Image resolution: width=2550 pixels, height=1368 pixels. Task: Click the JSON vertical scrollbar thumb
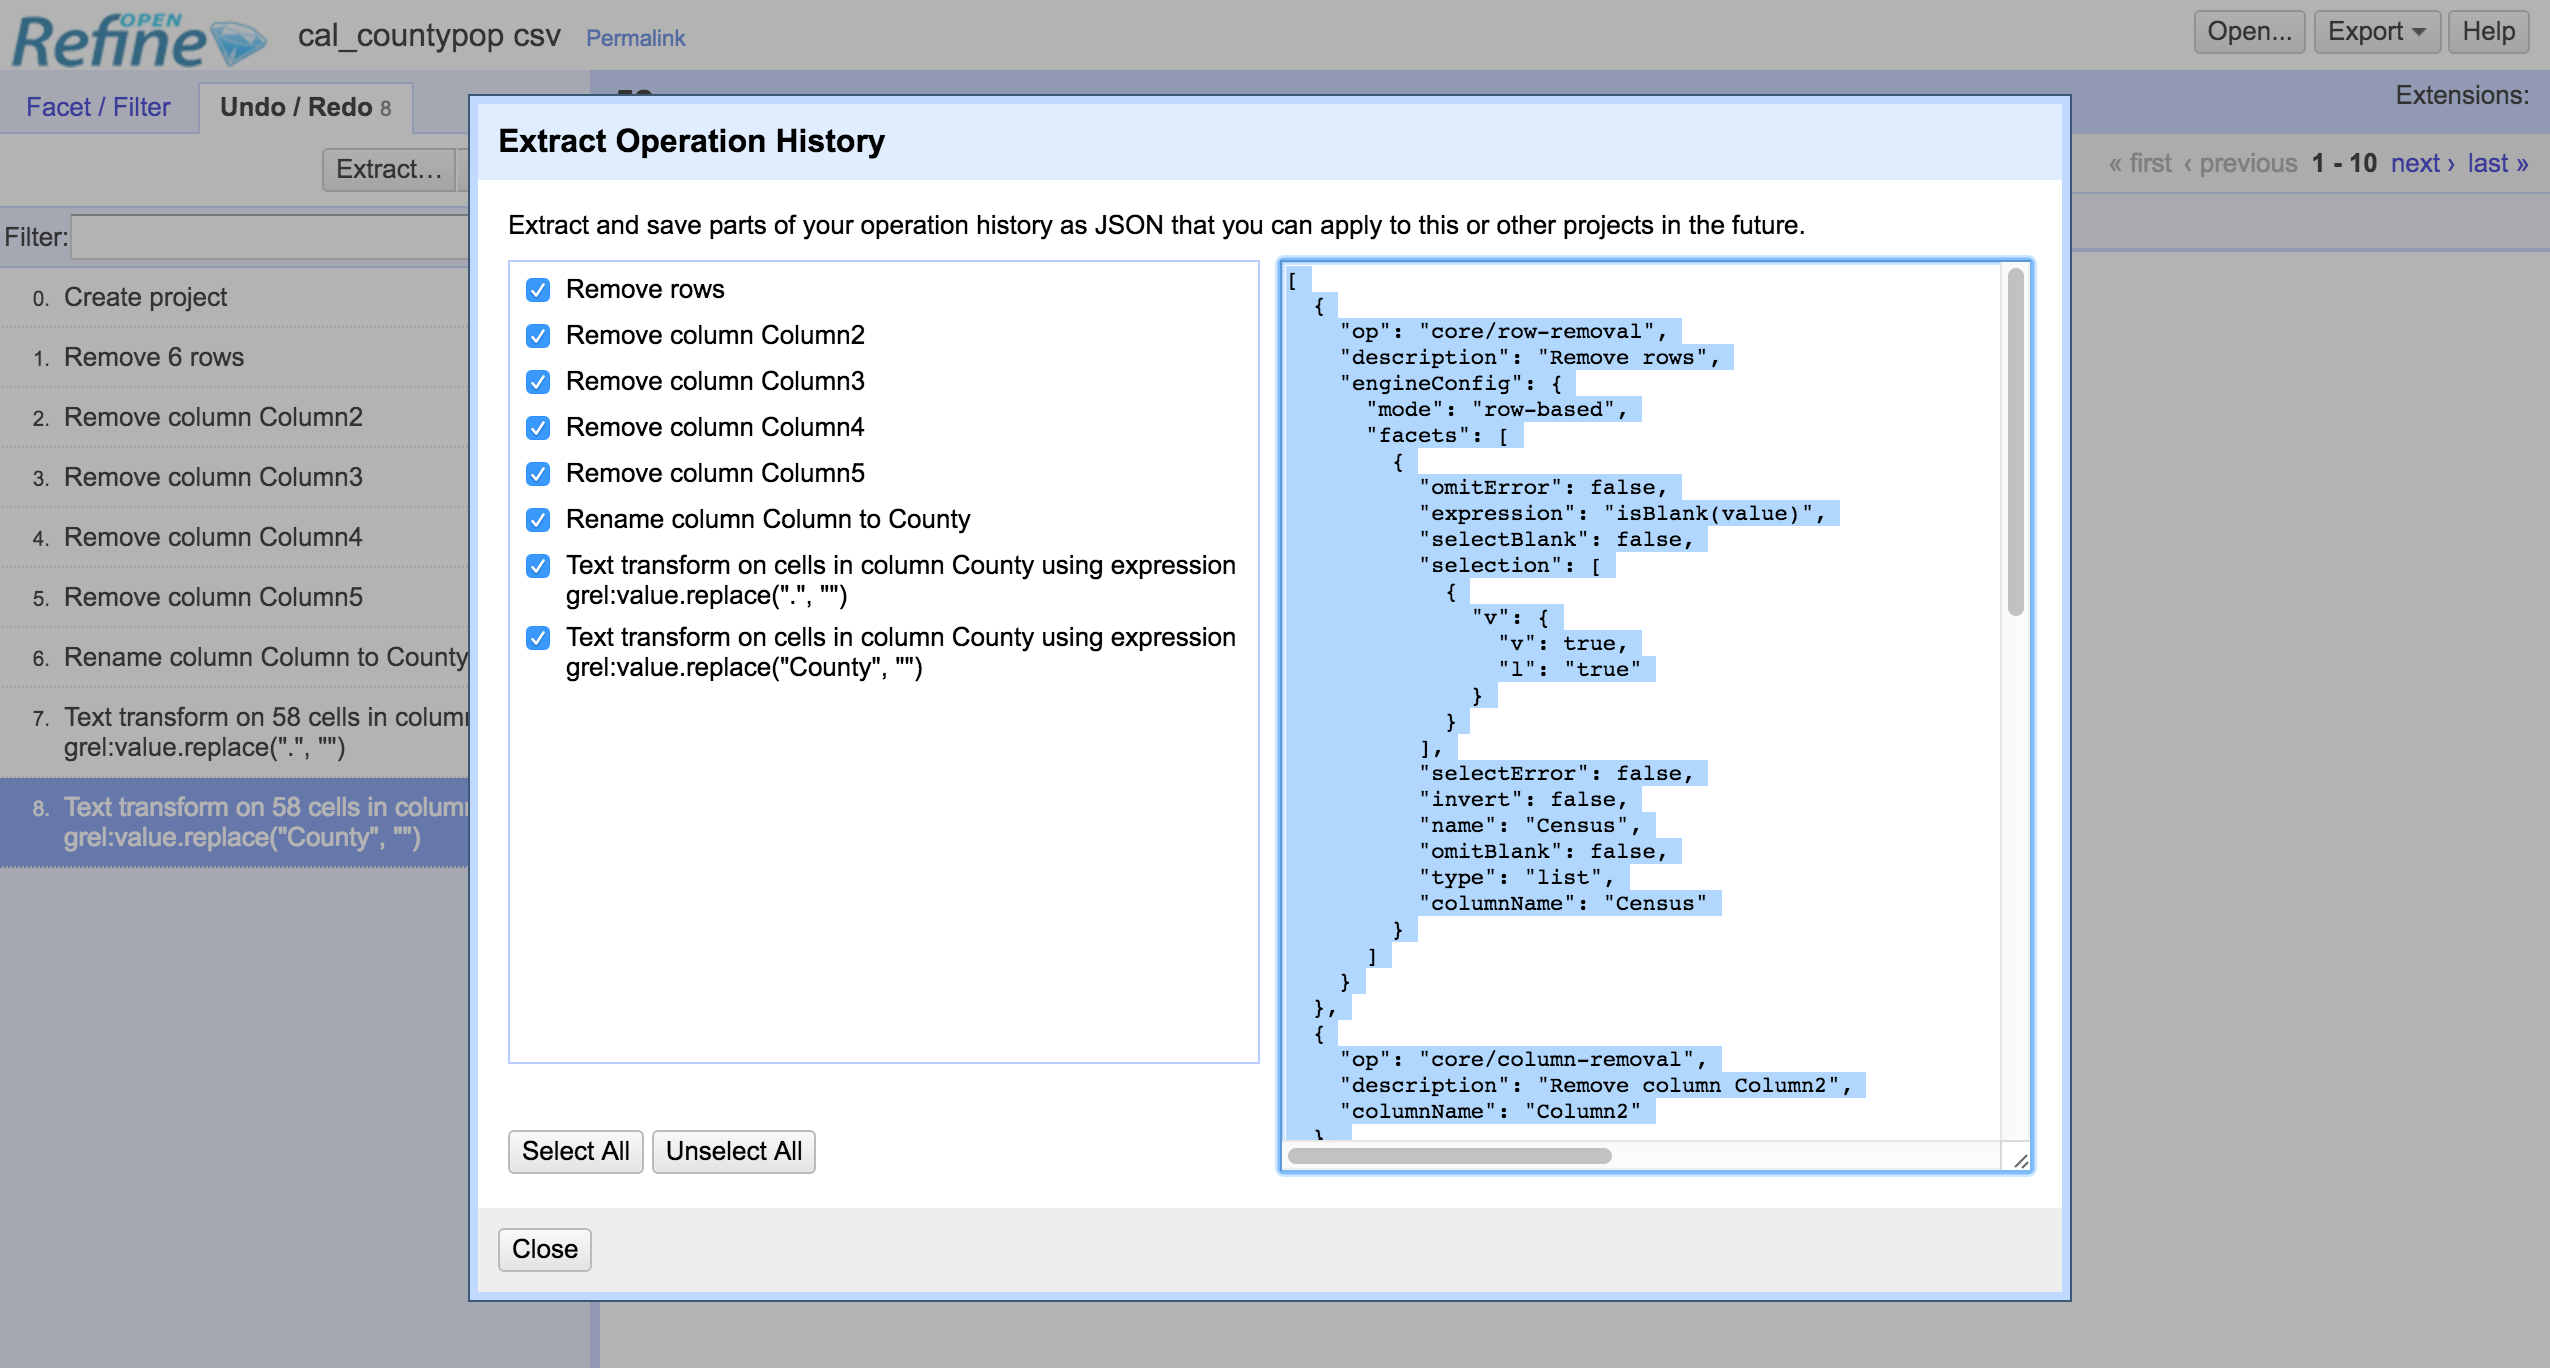[x=2015, y=440]
